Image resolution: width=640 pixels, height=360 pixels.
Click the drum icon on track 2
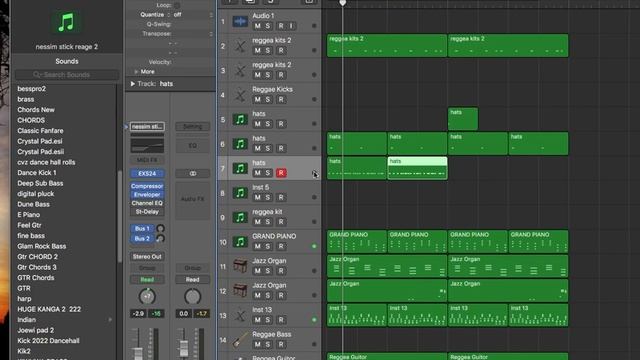[240, 46]
